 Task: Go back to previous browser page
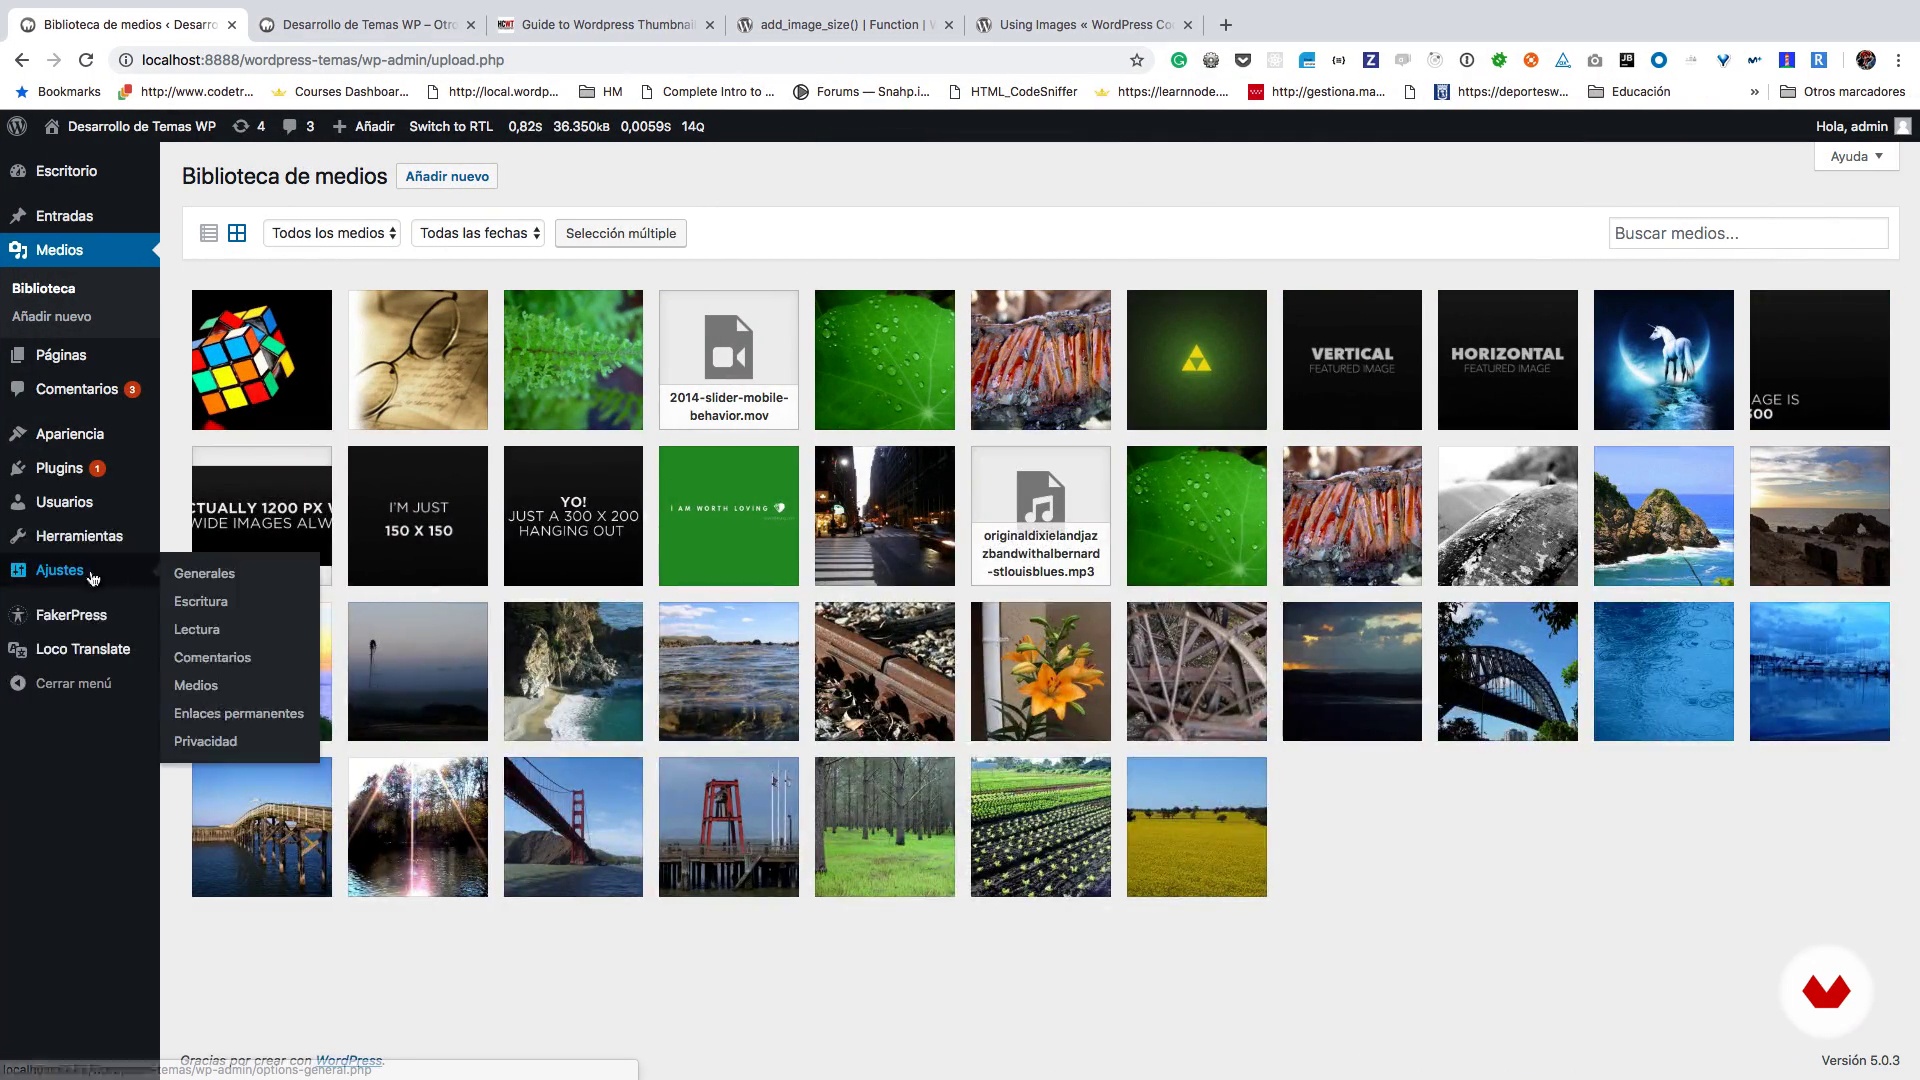(22, 60)
